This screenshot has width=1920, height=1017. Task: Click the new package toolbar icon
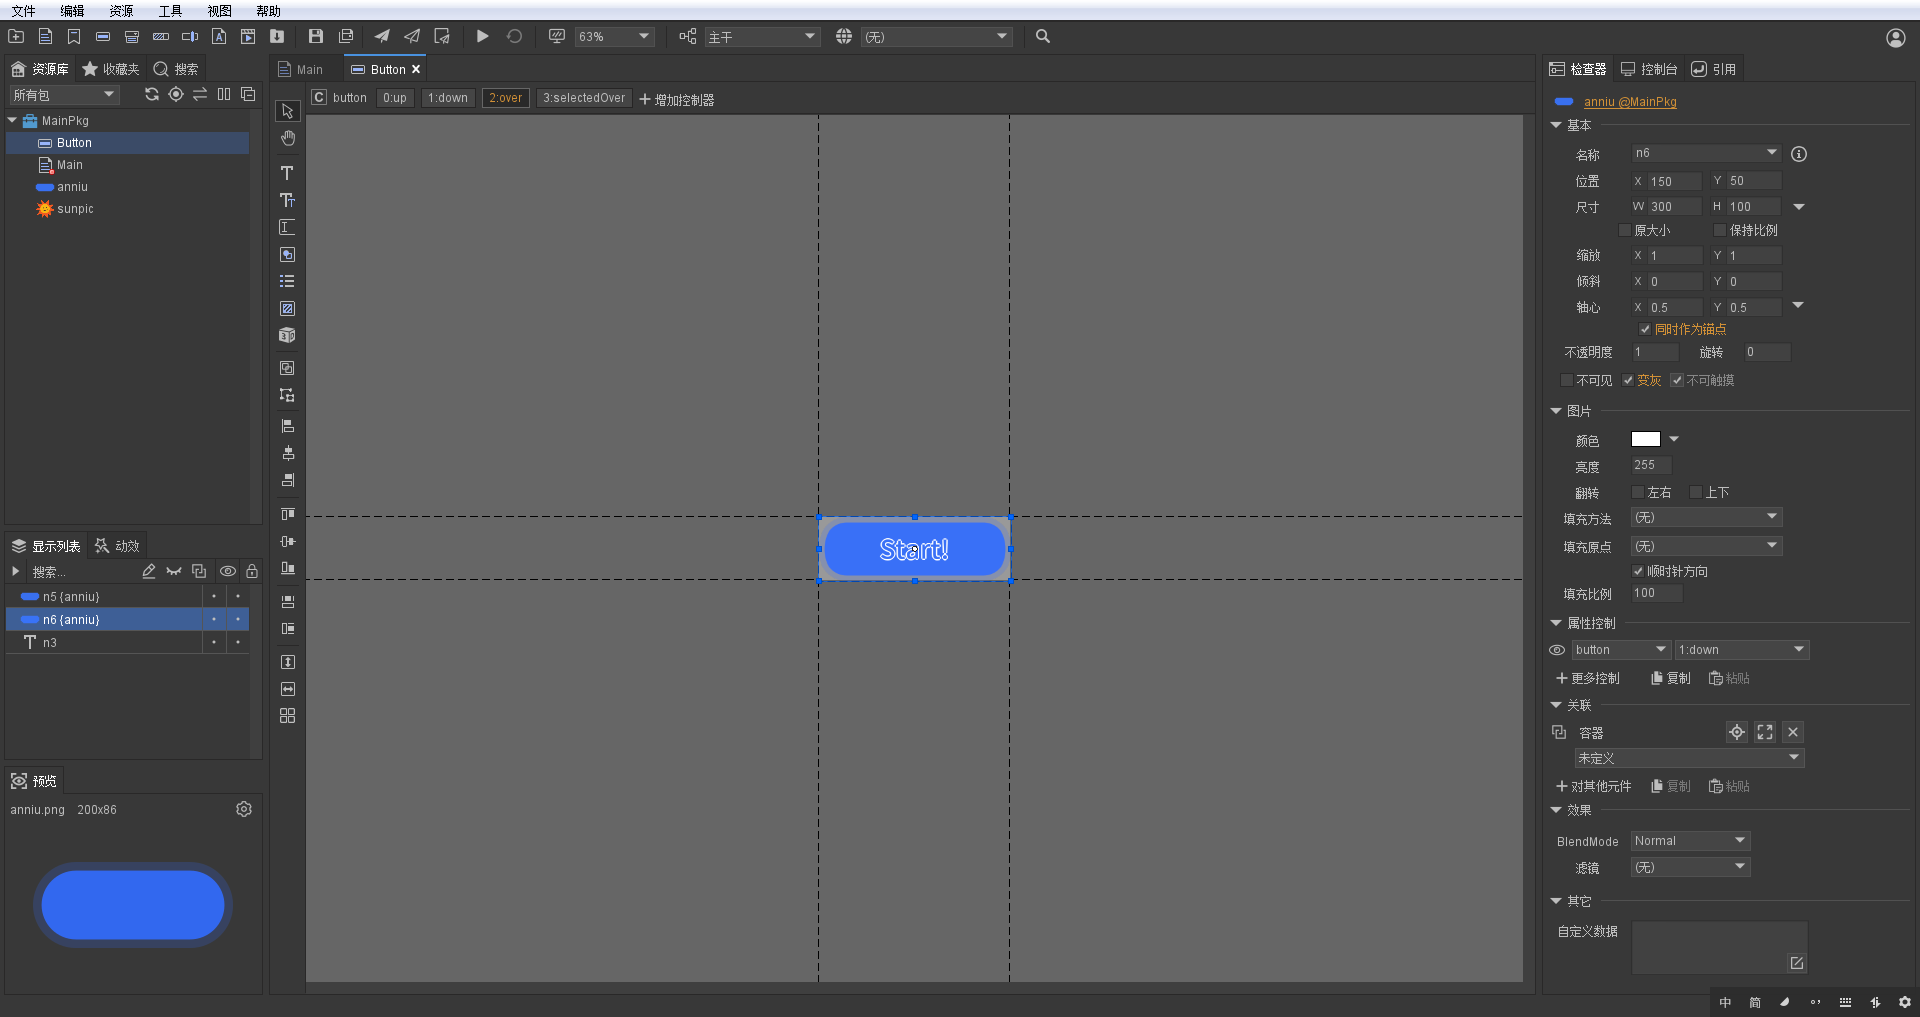click(16, 36)
